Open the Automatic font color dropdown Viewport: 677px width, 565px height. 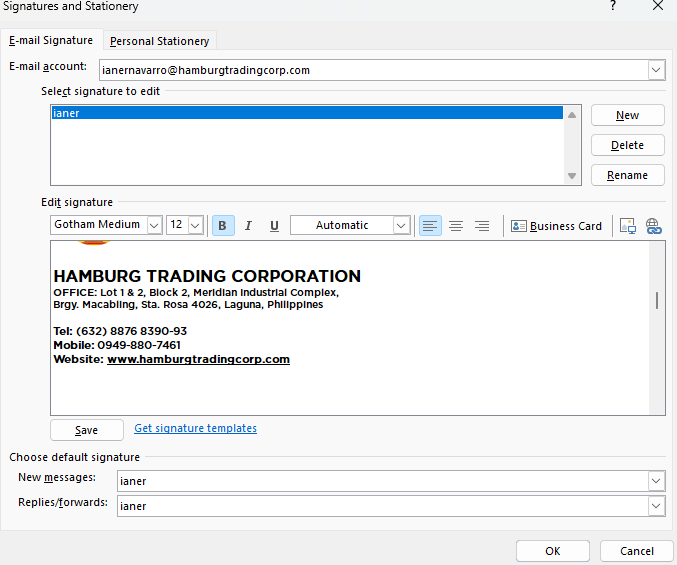(401, 225)
